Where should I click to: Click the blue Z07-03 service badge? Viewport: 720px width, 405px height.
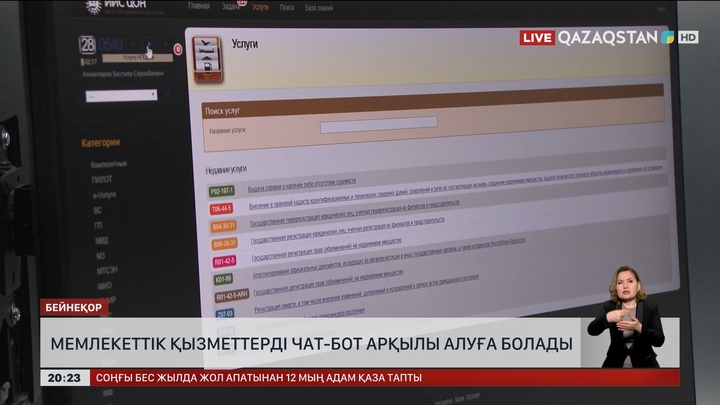point(225,314)
